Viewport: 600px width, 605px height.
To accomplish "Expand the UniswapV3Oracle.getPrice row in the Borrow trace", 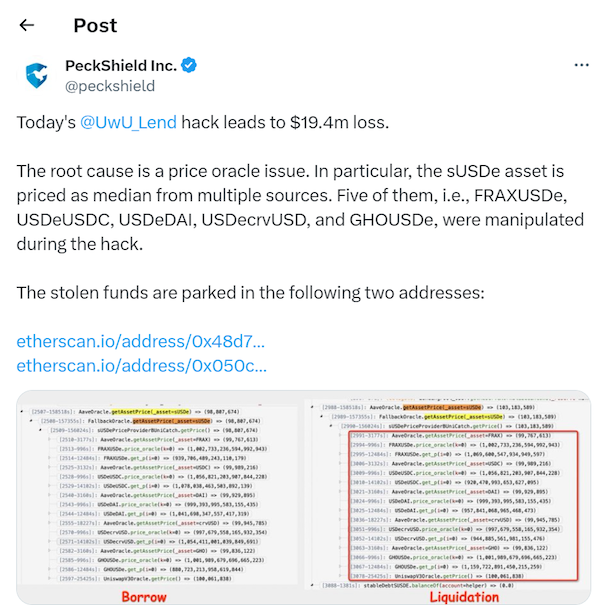I will coord(49,579).
